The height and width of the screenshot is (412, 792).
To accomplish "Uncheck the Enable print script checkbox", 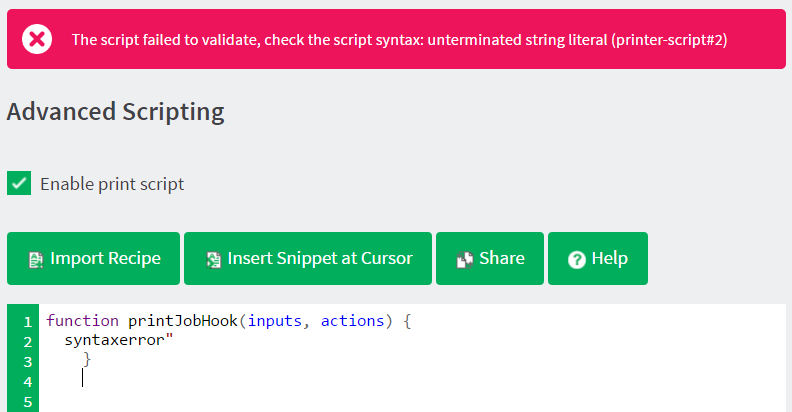I will pyautogui.click(x=19, y=183).
